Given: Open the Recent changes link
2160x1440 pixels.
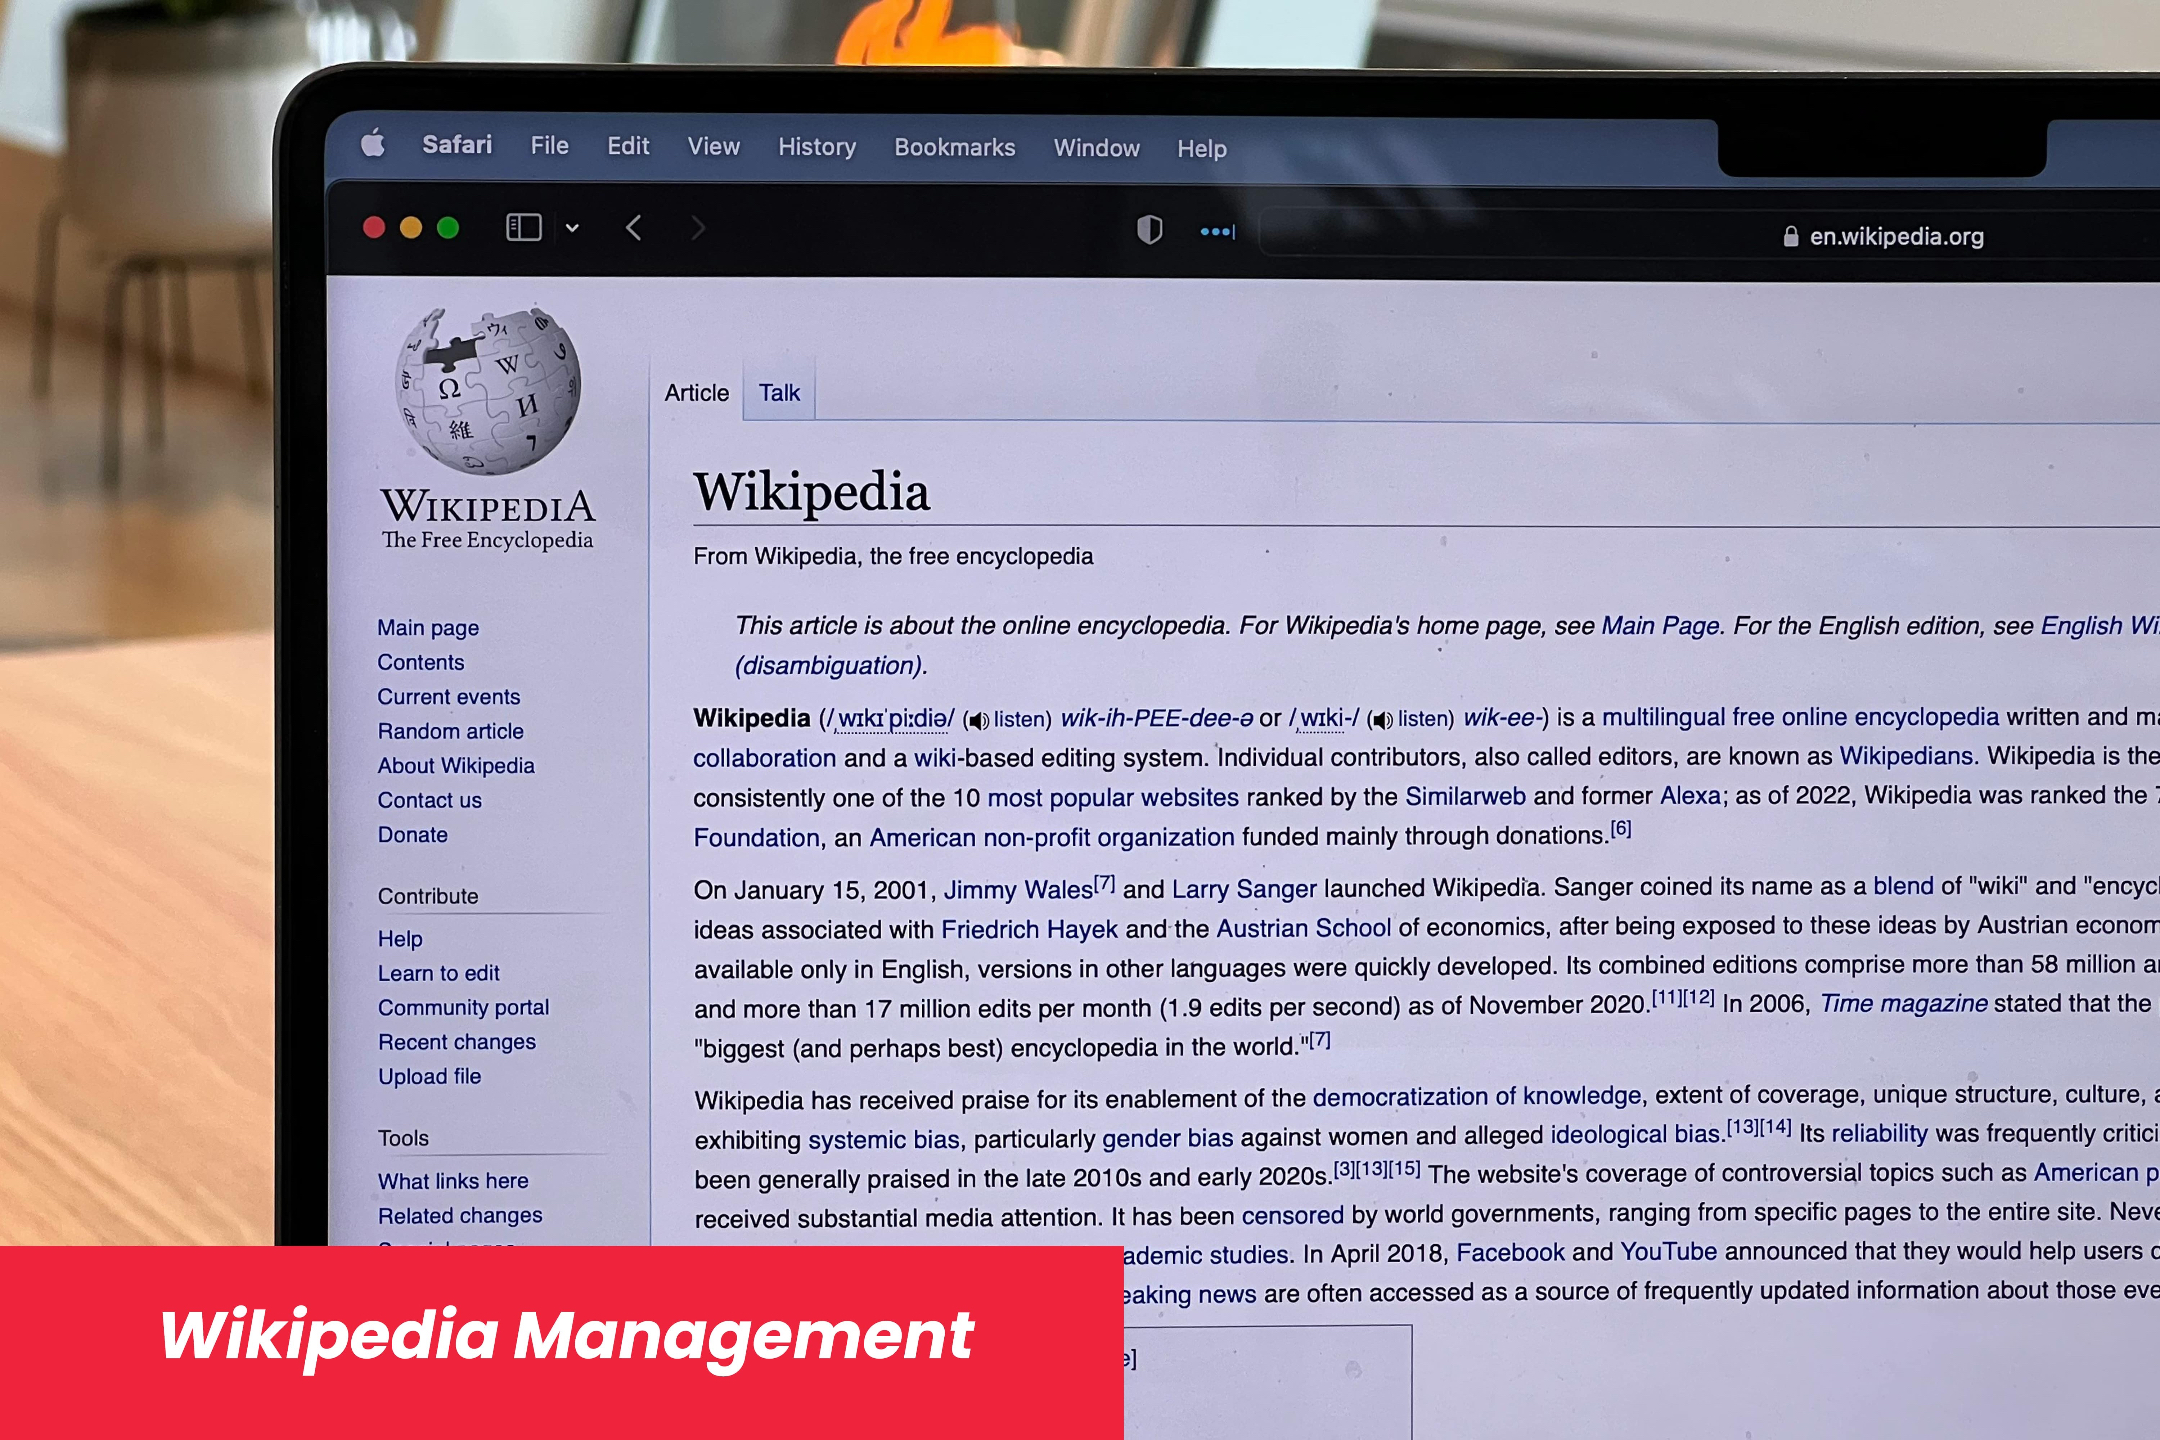Looking at the screenshot, I should 456,1042.
